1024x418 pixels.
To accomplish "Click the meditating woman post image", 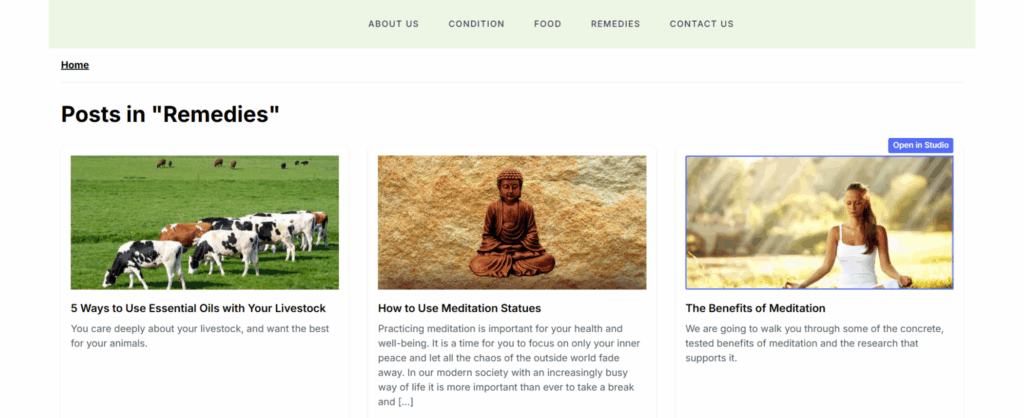I will pyautogui.click(x=819, y=222).
